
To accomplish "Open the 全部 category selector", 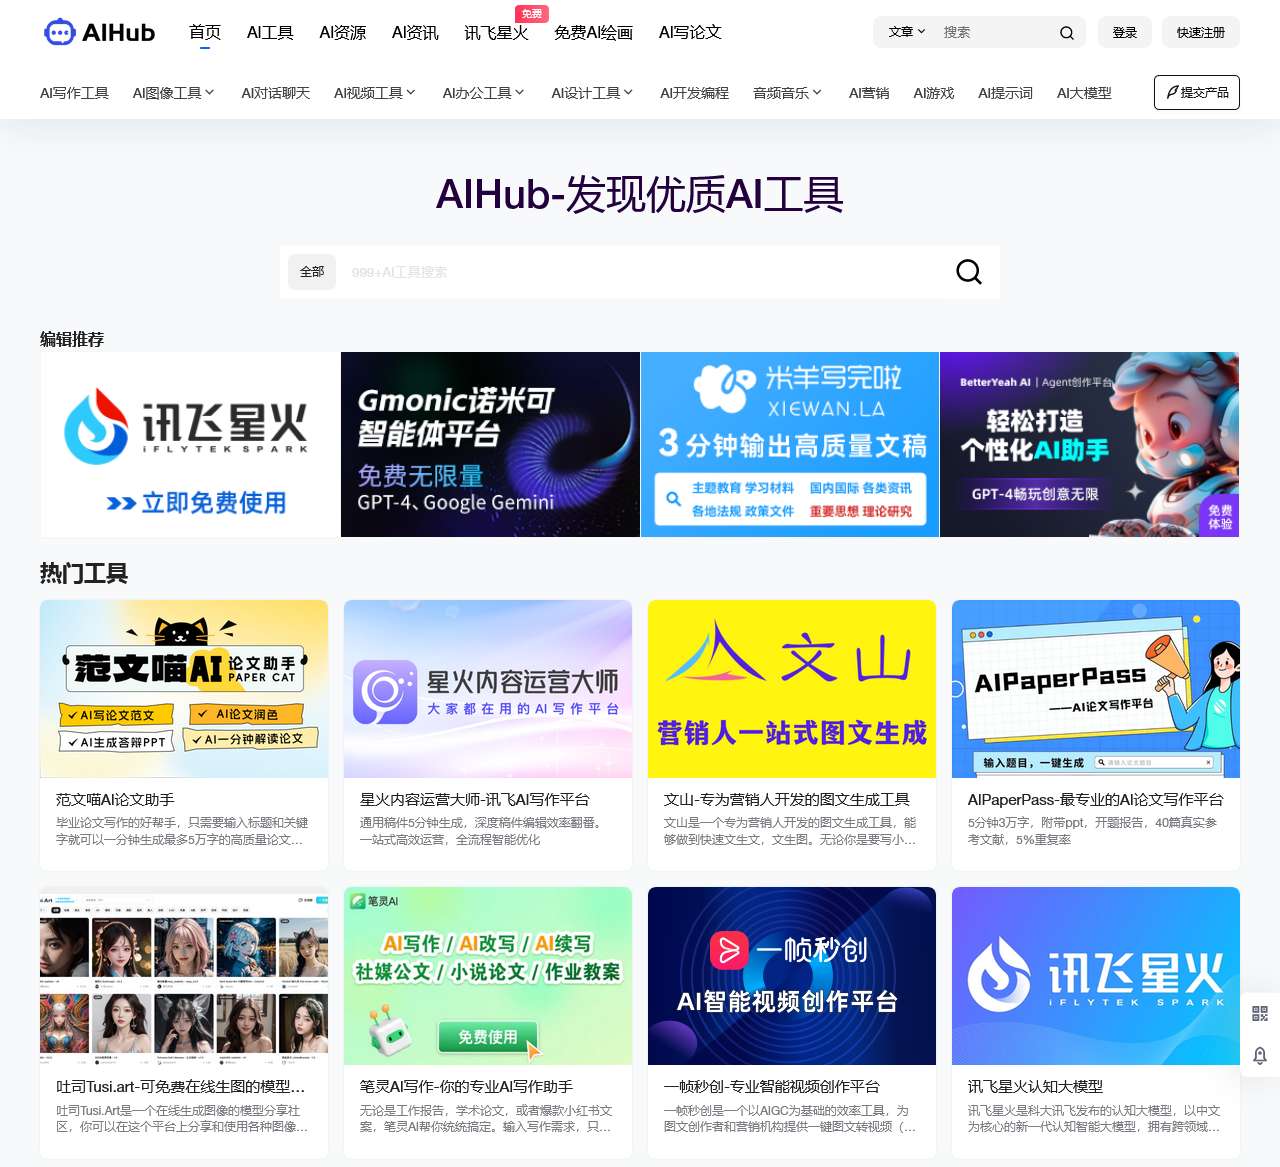I will (312, 272).
